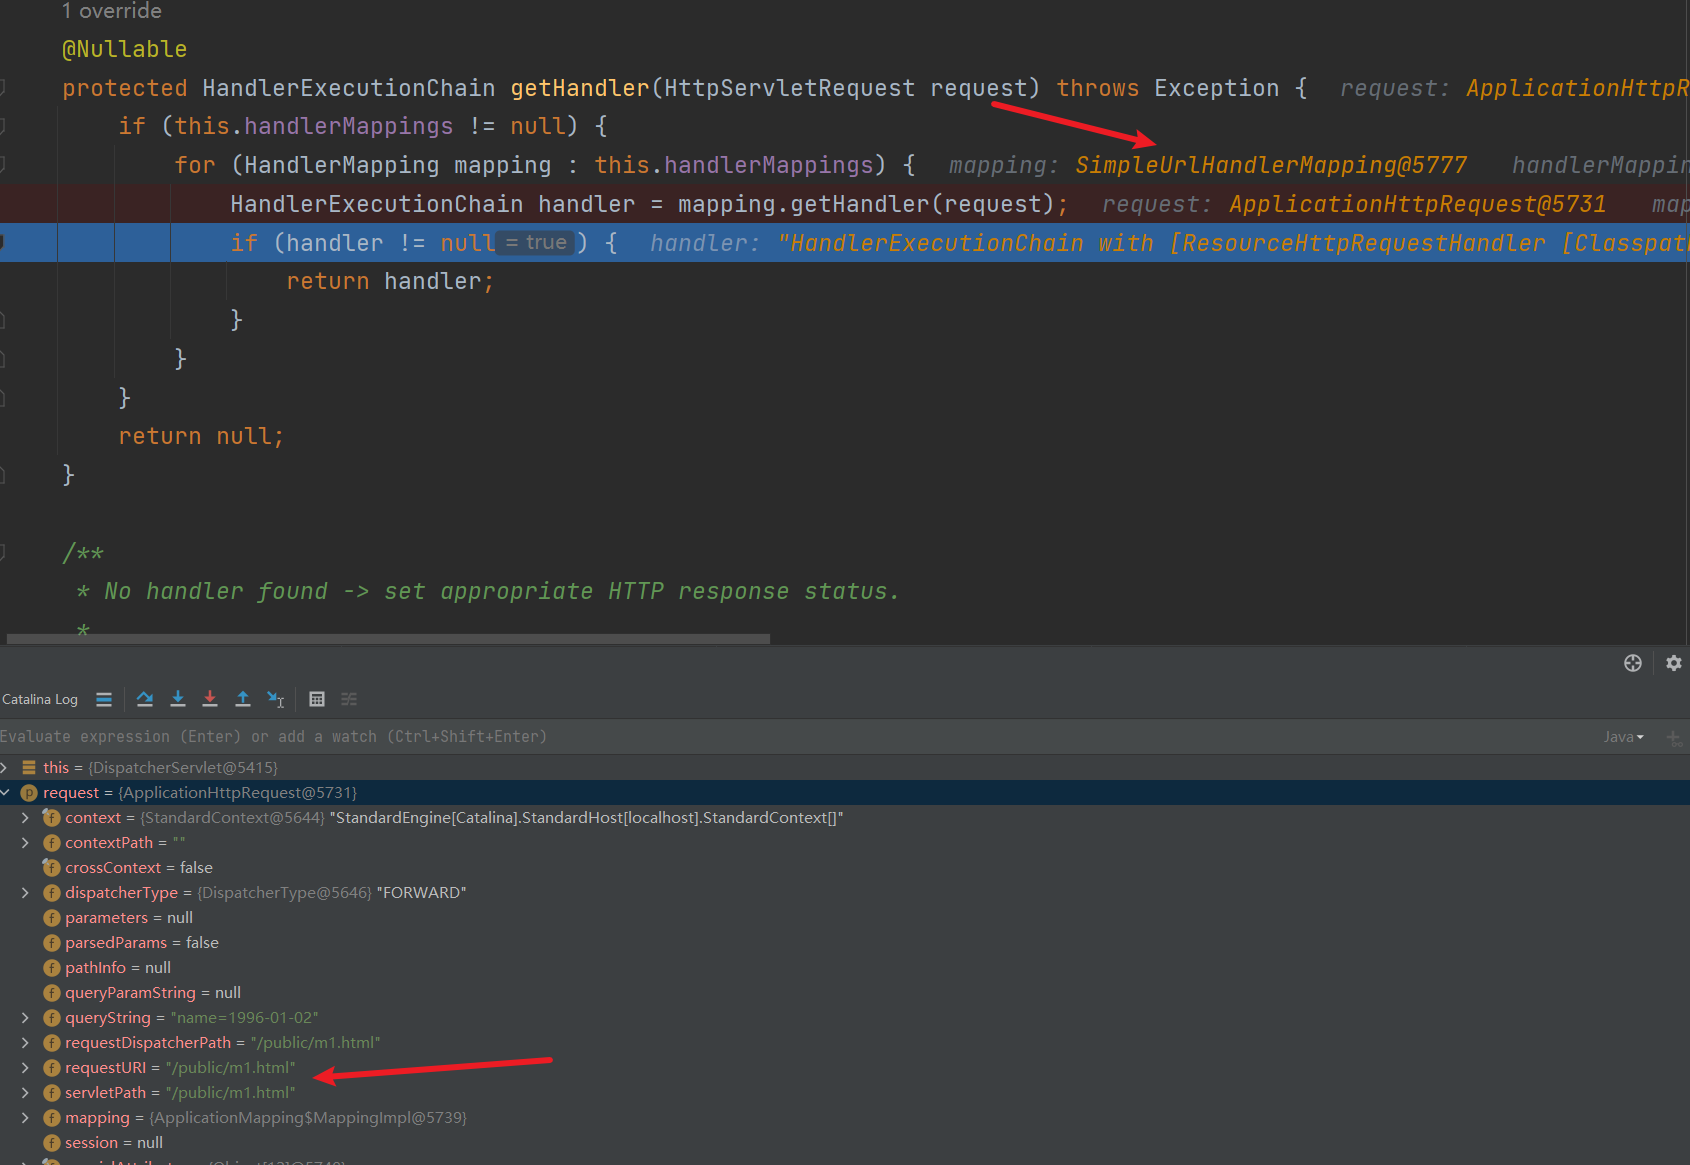Open the Java language dropdown
The image size is (1690, 1165).
tap(1623, 737)
